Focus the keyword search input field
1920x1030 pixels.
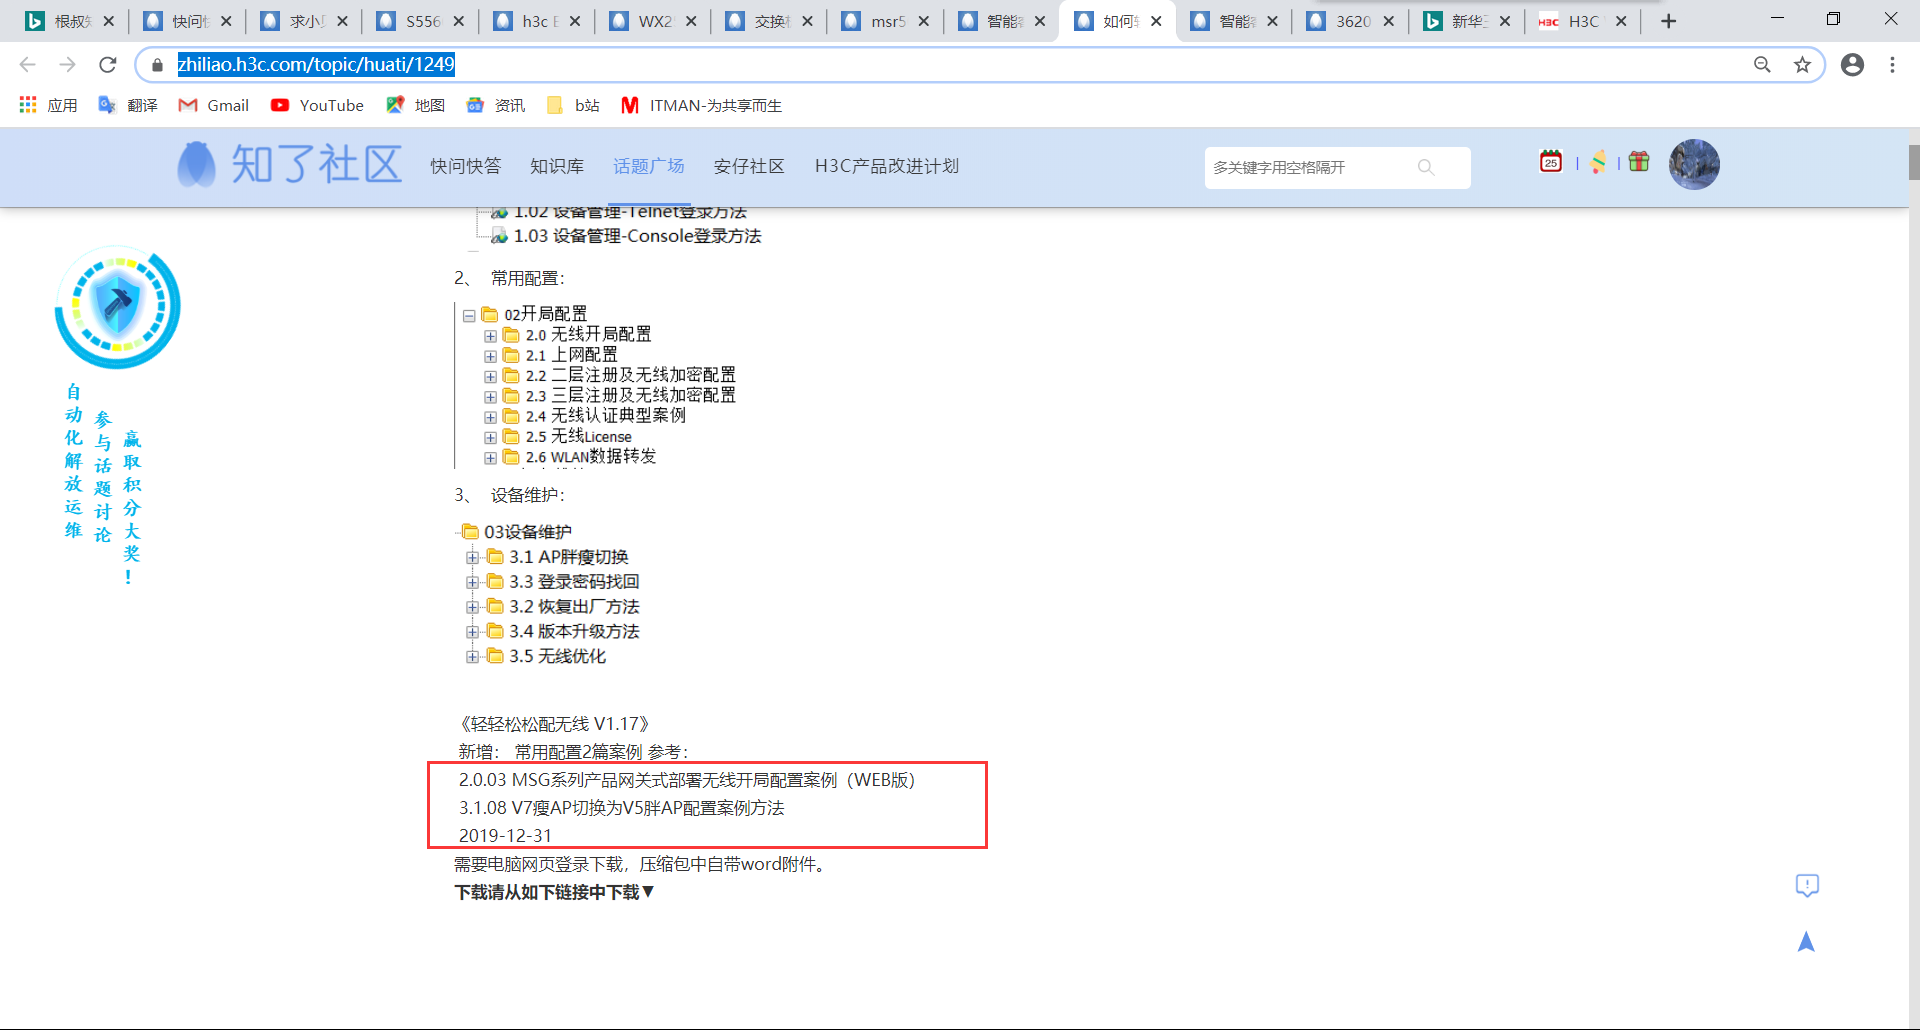[1310, 167]
